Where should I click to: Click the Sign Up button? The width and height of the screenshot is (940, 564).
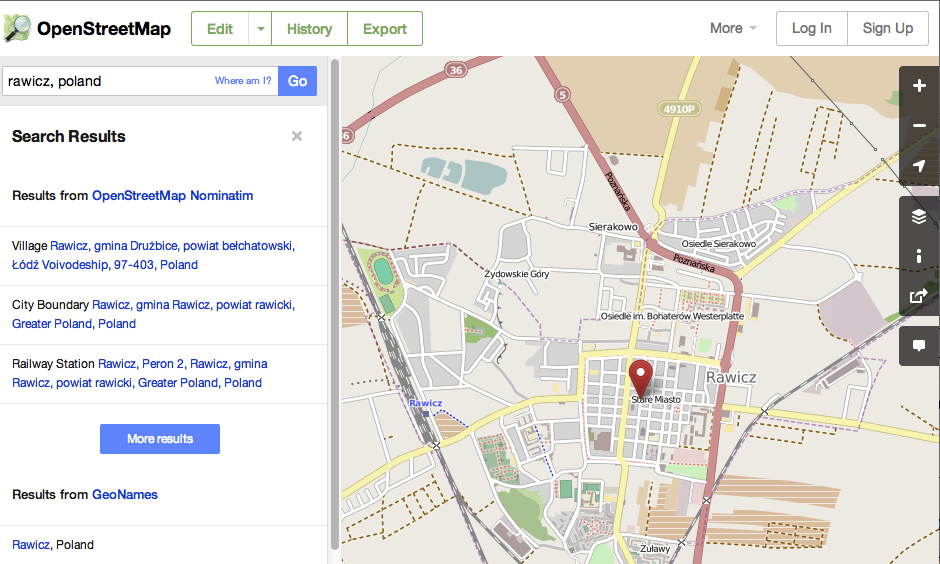(888, 28)
